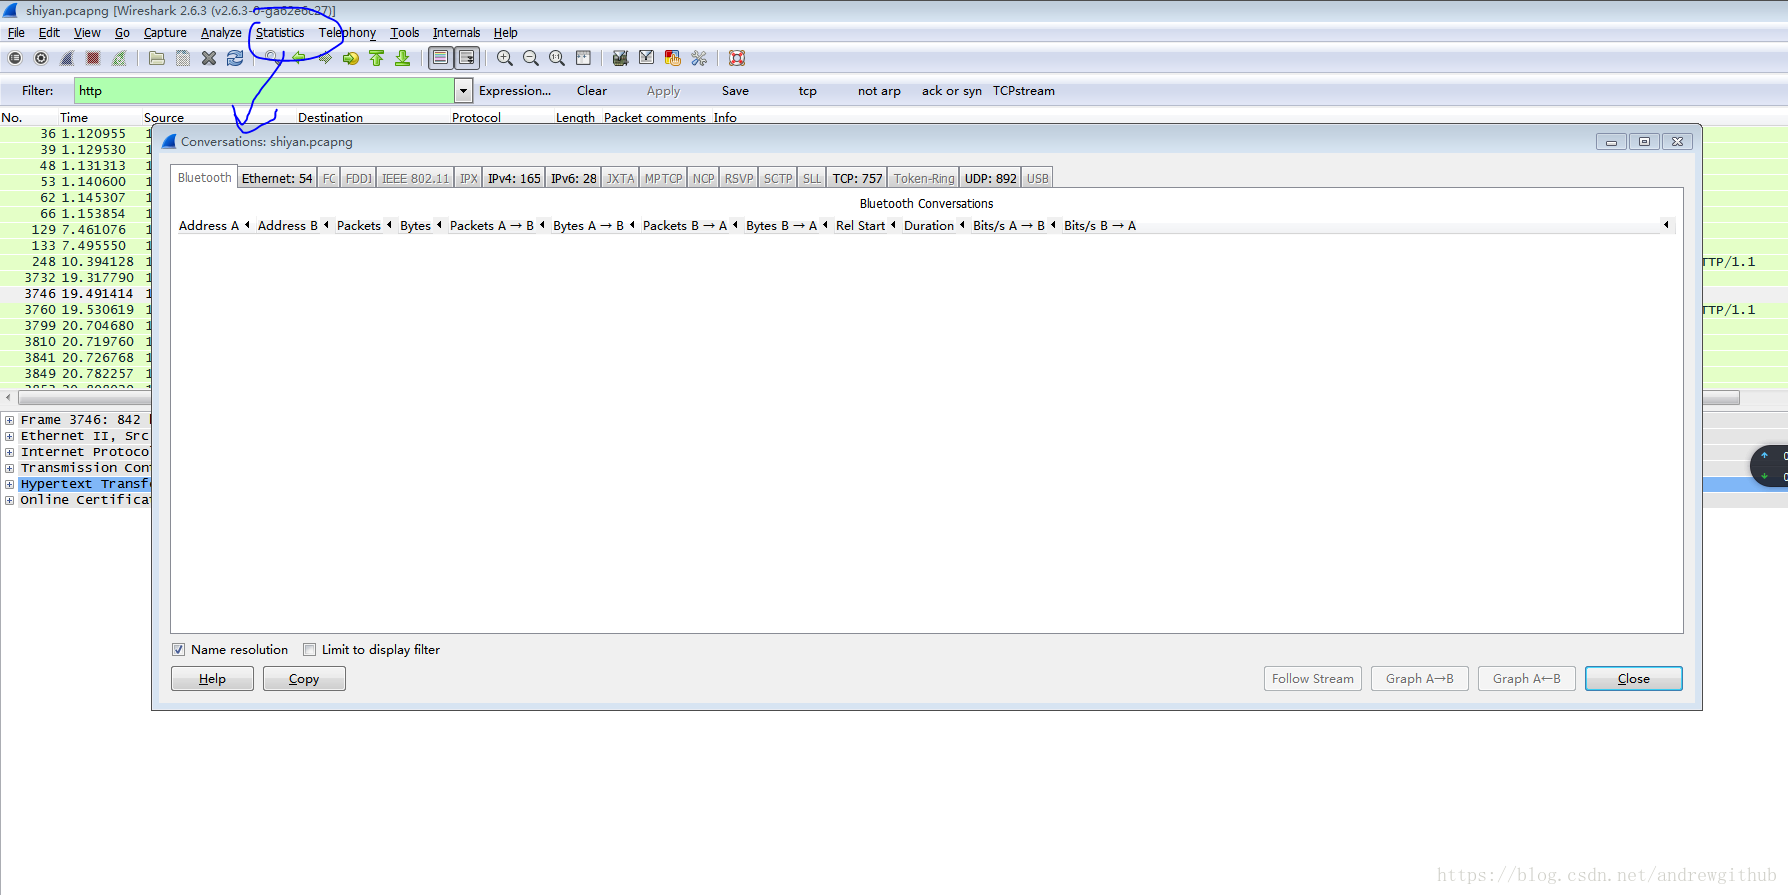Viewport: 1788px width, 895px height.
Task: Select packet row 248
Action: pos(76,262)
